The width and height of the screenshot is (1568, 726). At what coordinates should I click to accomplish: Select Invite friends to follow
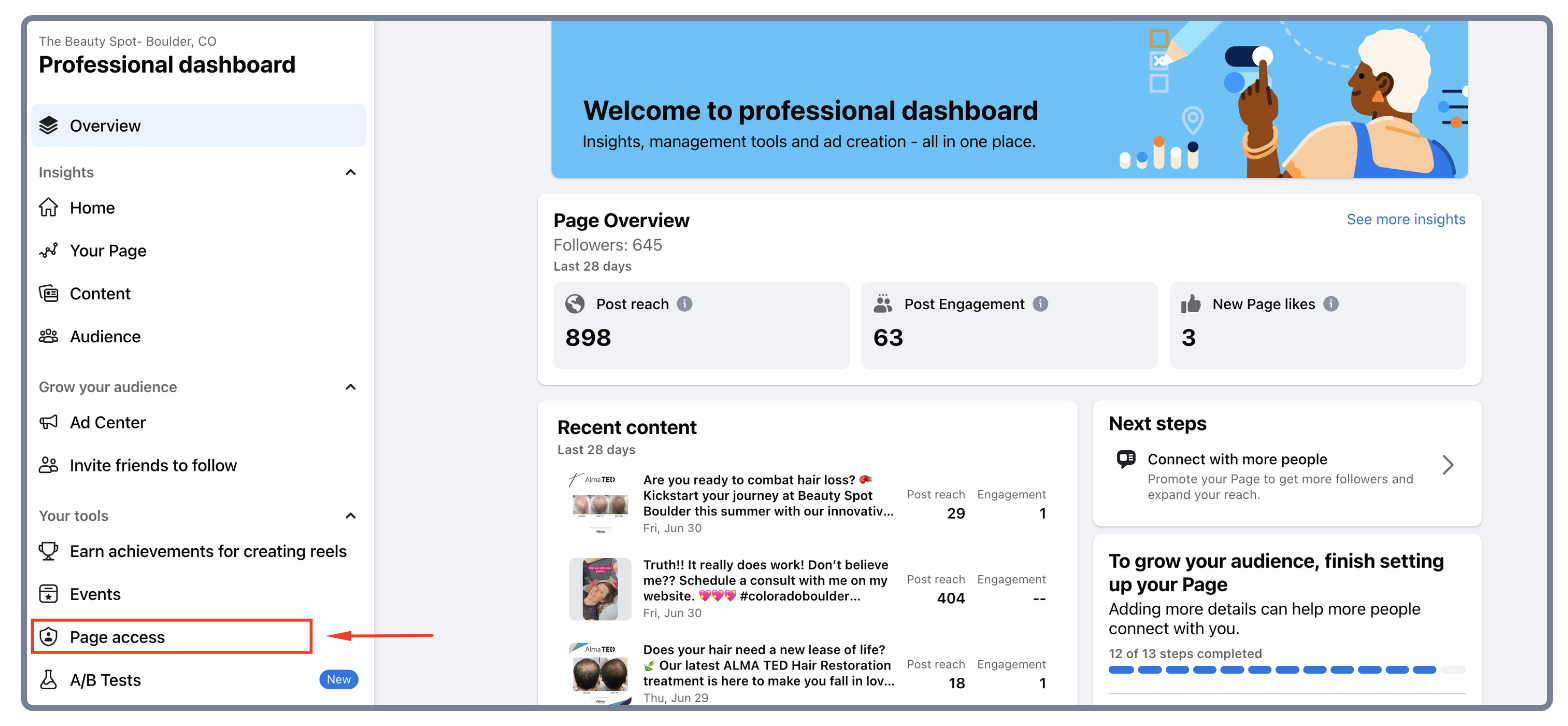pyautogui.click(x=153, y=466)
